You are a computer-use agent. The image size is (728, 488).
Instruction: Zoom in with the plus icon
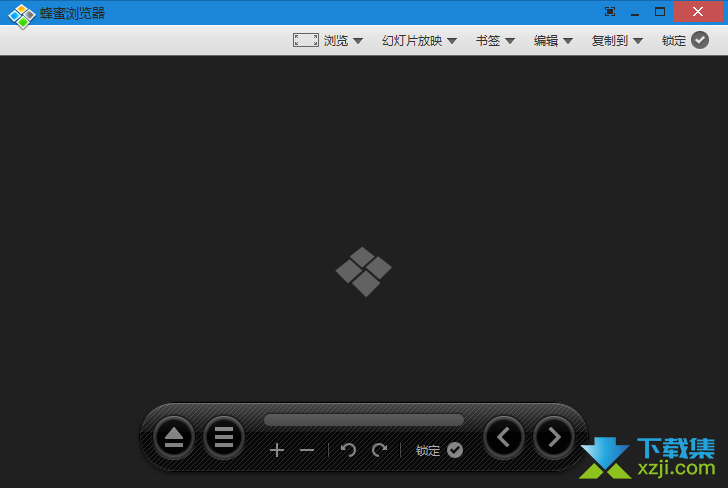coord(277,450)
